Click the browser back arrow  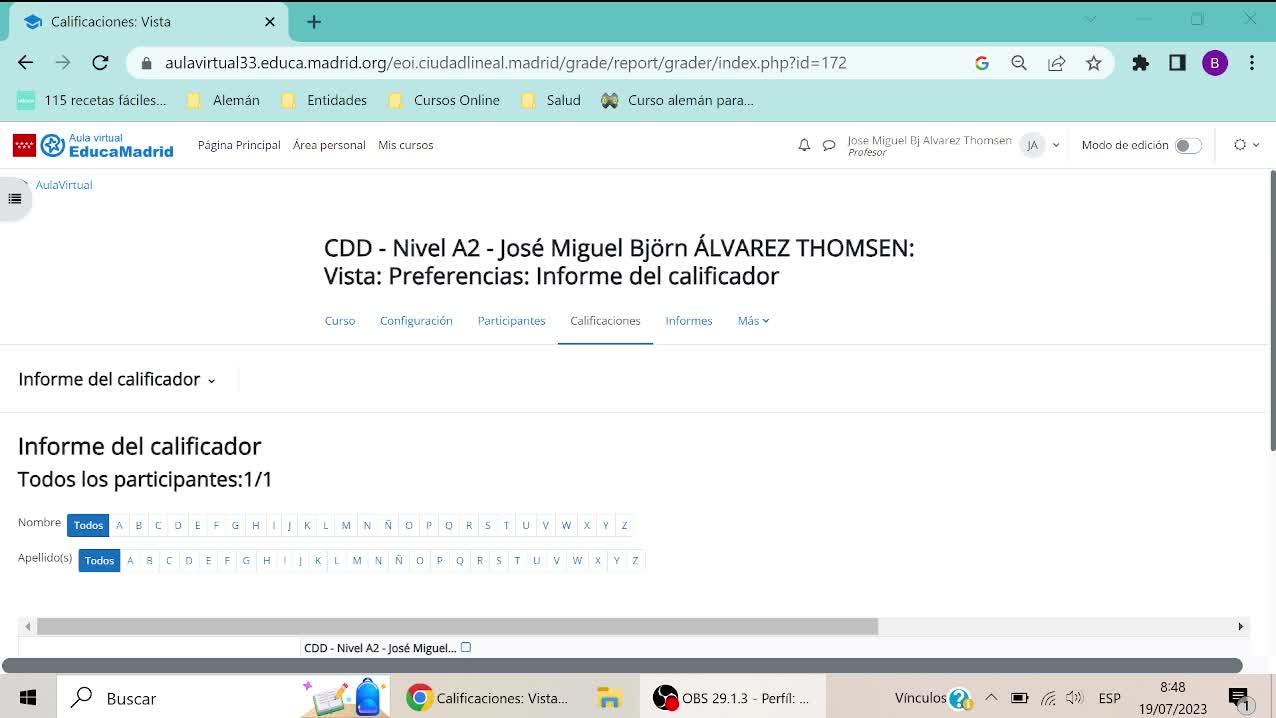tap(26, 62)
